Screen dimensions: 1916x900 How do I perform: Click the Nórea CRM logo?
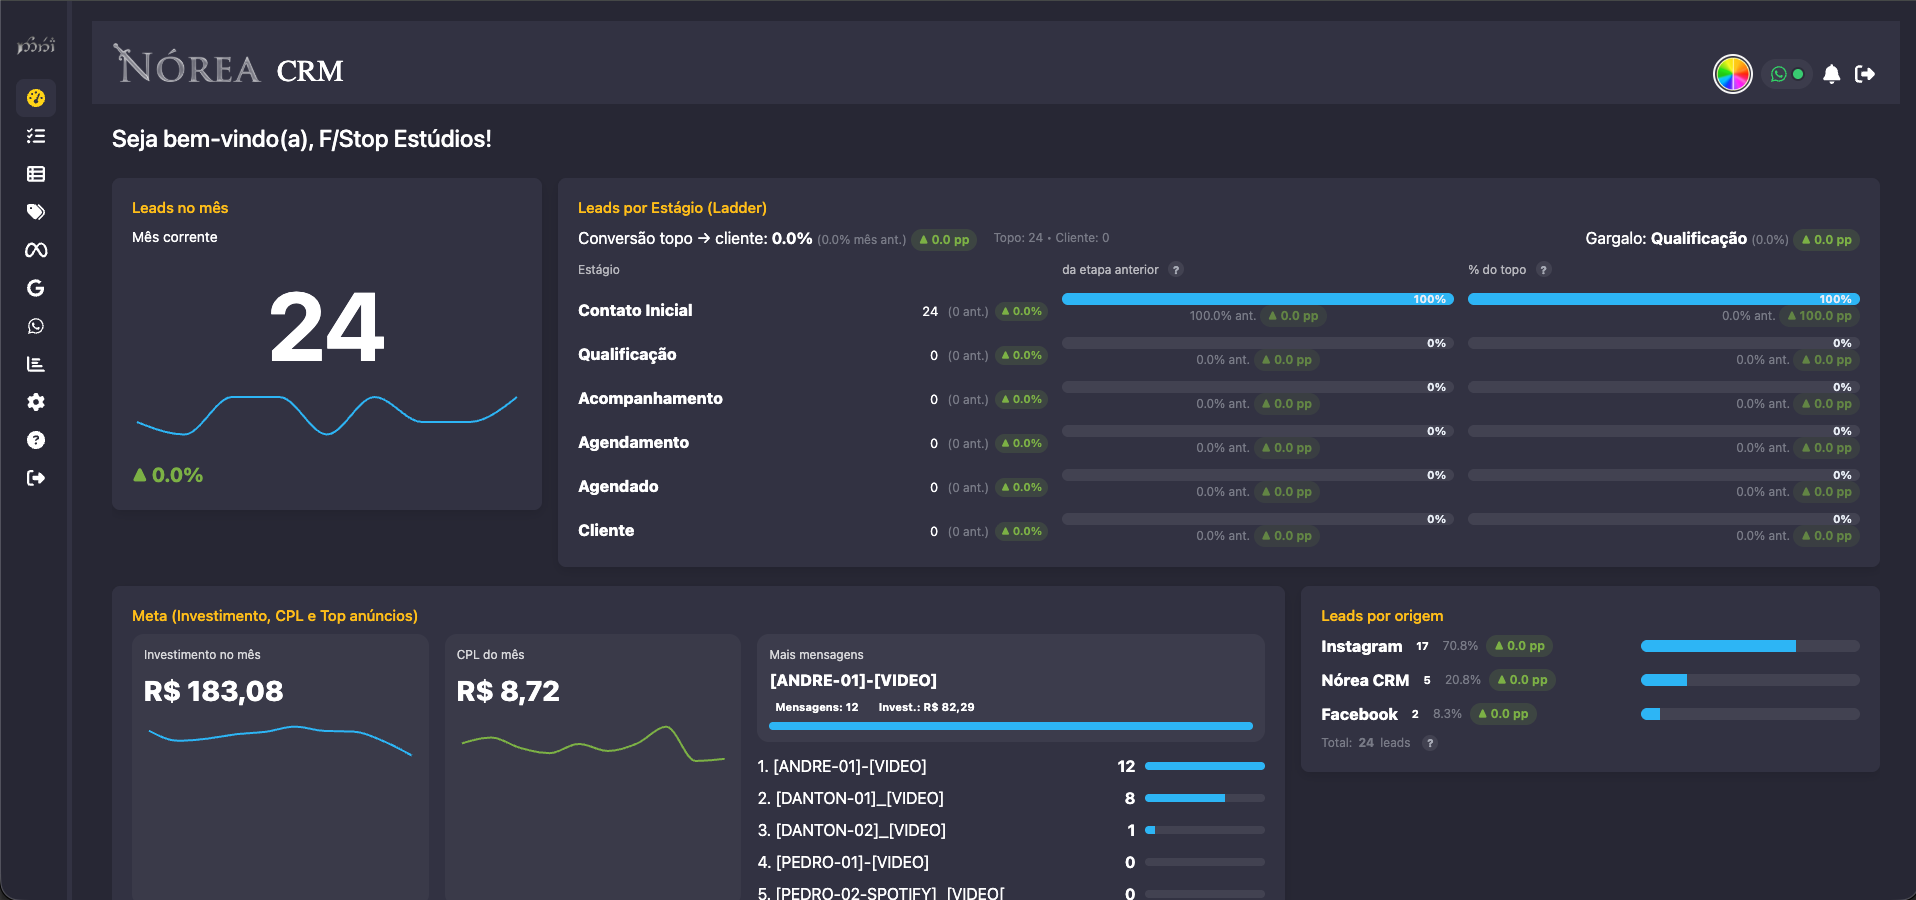point(229,67)
